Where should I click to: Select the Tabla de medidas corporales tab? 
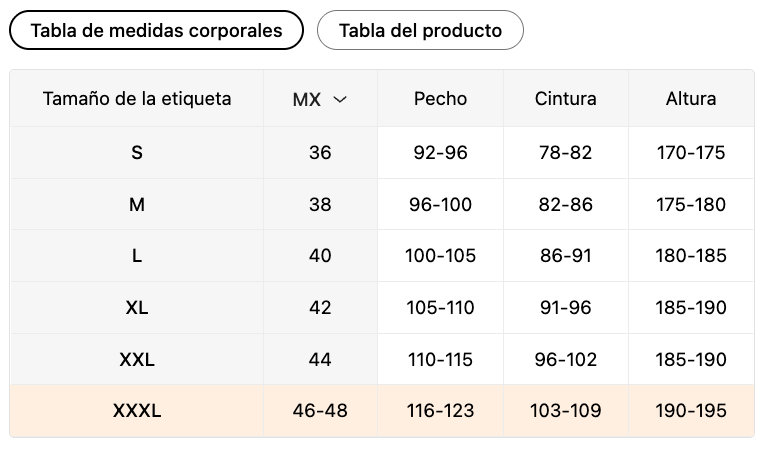[x=156, y=30]
